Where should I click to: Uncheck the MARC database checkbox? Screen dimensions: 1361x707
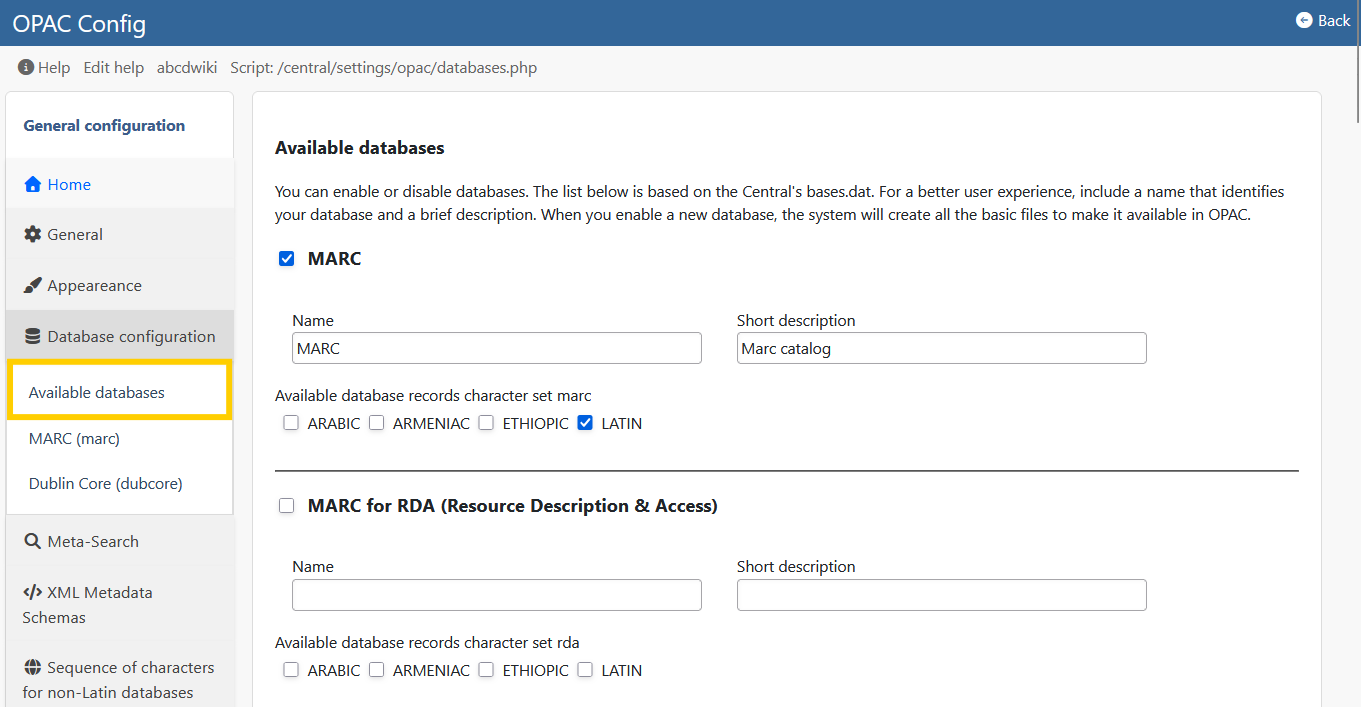287,258
